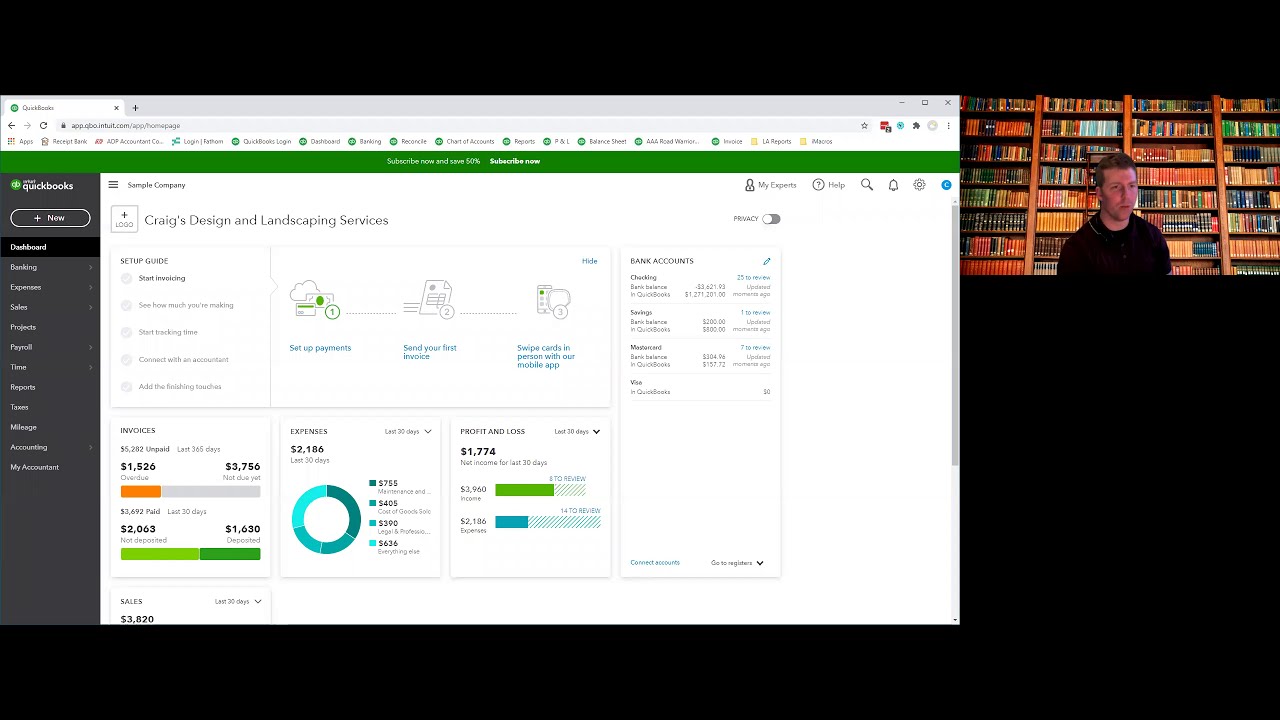Open the Receipt Bank bookmark
1280x720 pixels.
(x=64, y=142)
